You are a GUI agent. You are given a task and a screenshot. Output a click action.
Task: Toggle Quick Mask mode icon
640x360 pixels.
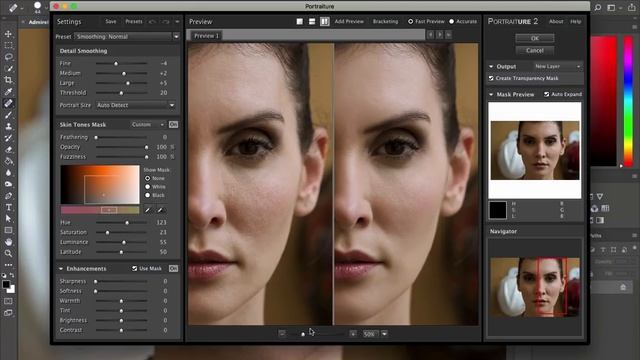[8, 301]
